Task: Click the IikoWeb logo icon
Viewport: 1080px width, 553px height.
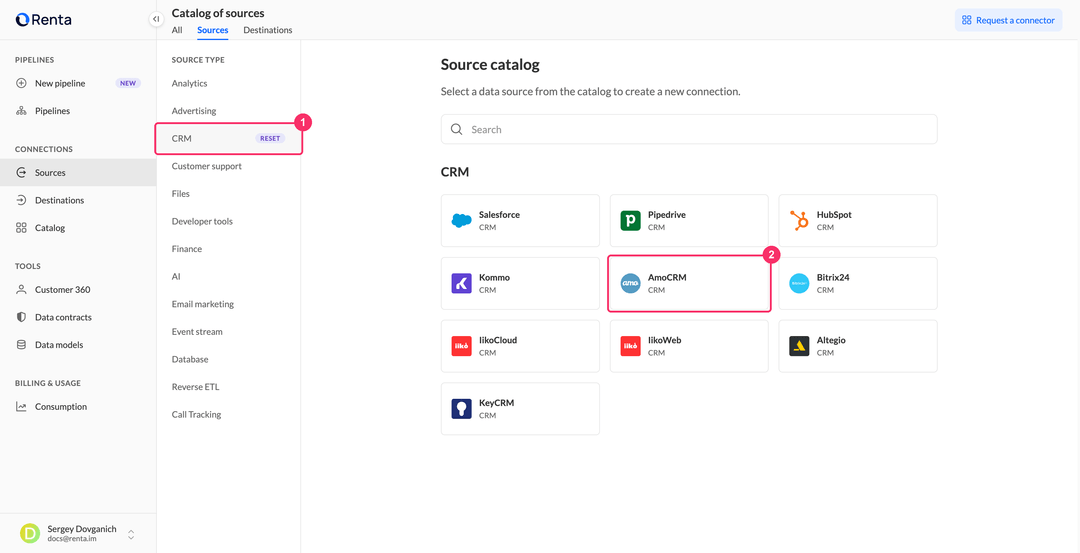Action: coord(630,346)
